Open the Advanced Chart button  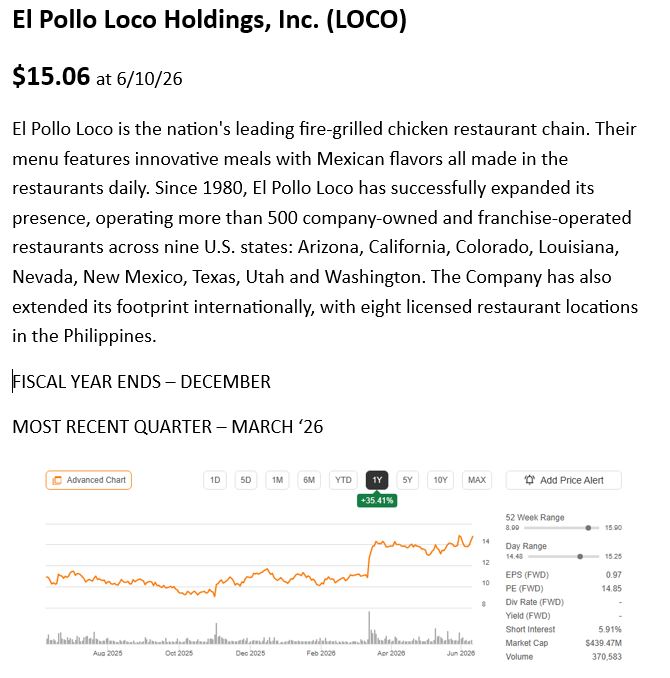(x=89, y=480)
